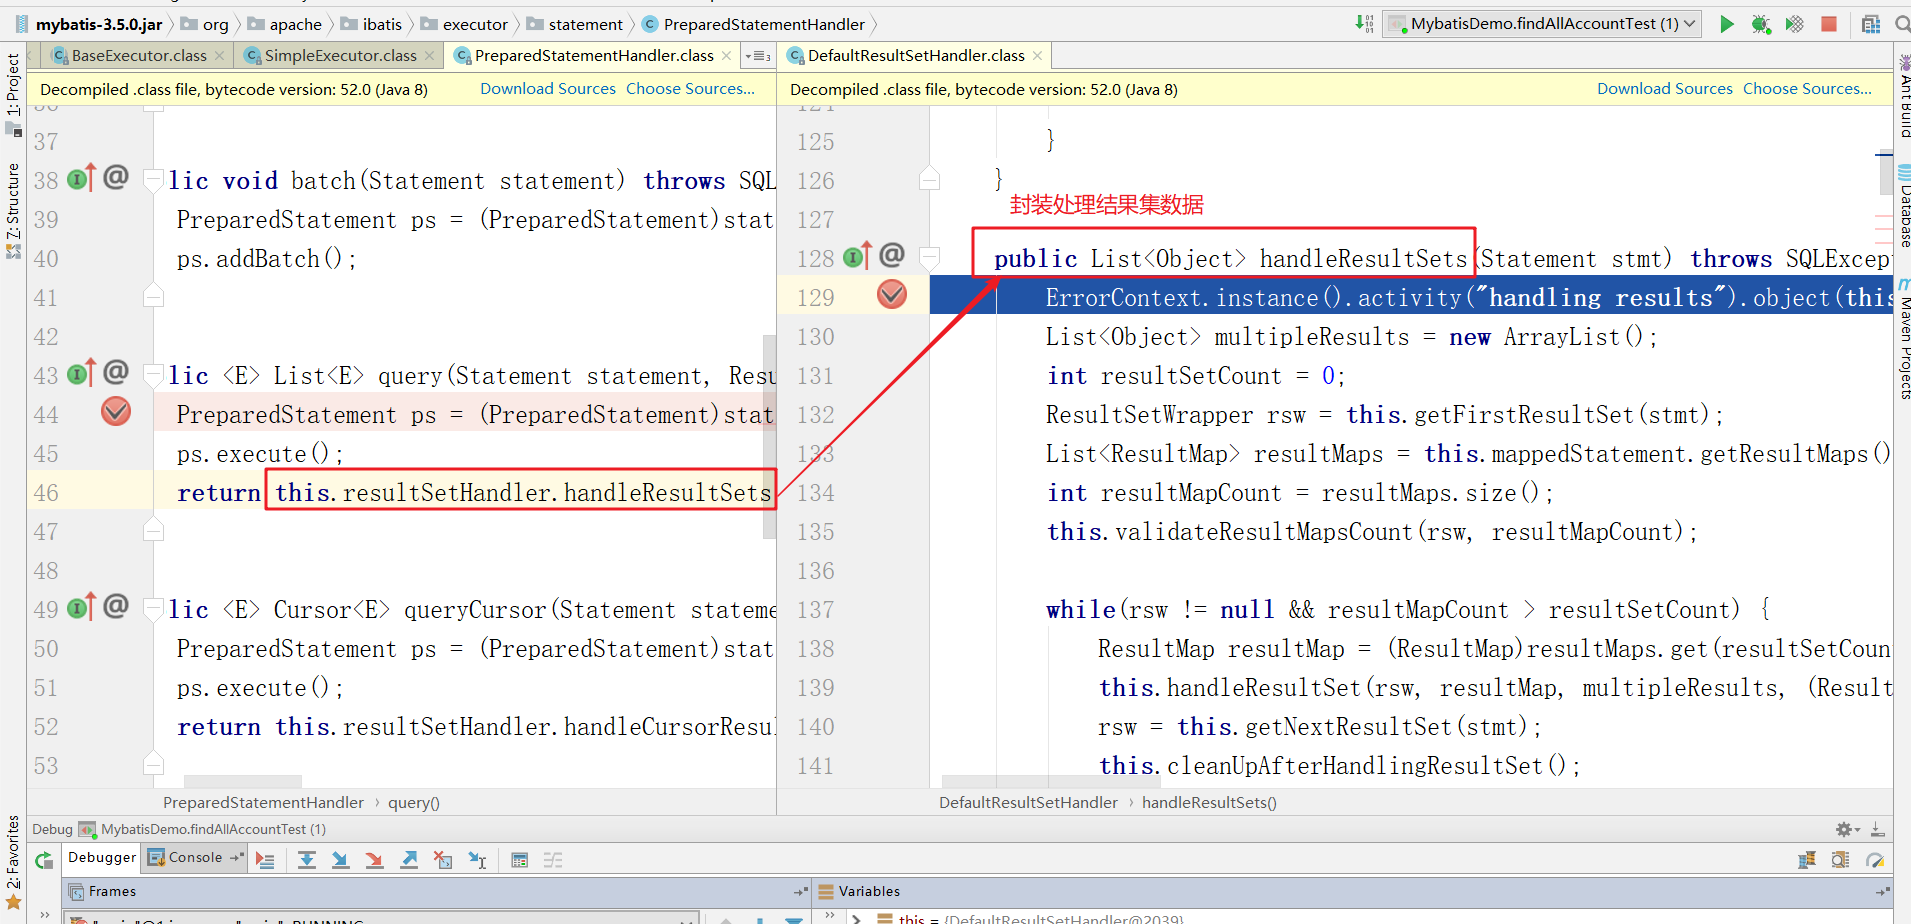Expand the 'this' variable in Variables panel

pyautogui.click(x=856, y=918)
